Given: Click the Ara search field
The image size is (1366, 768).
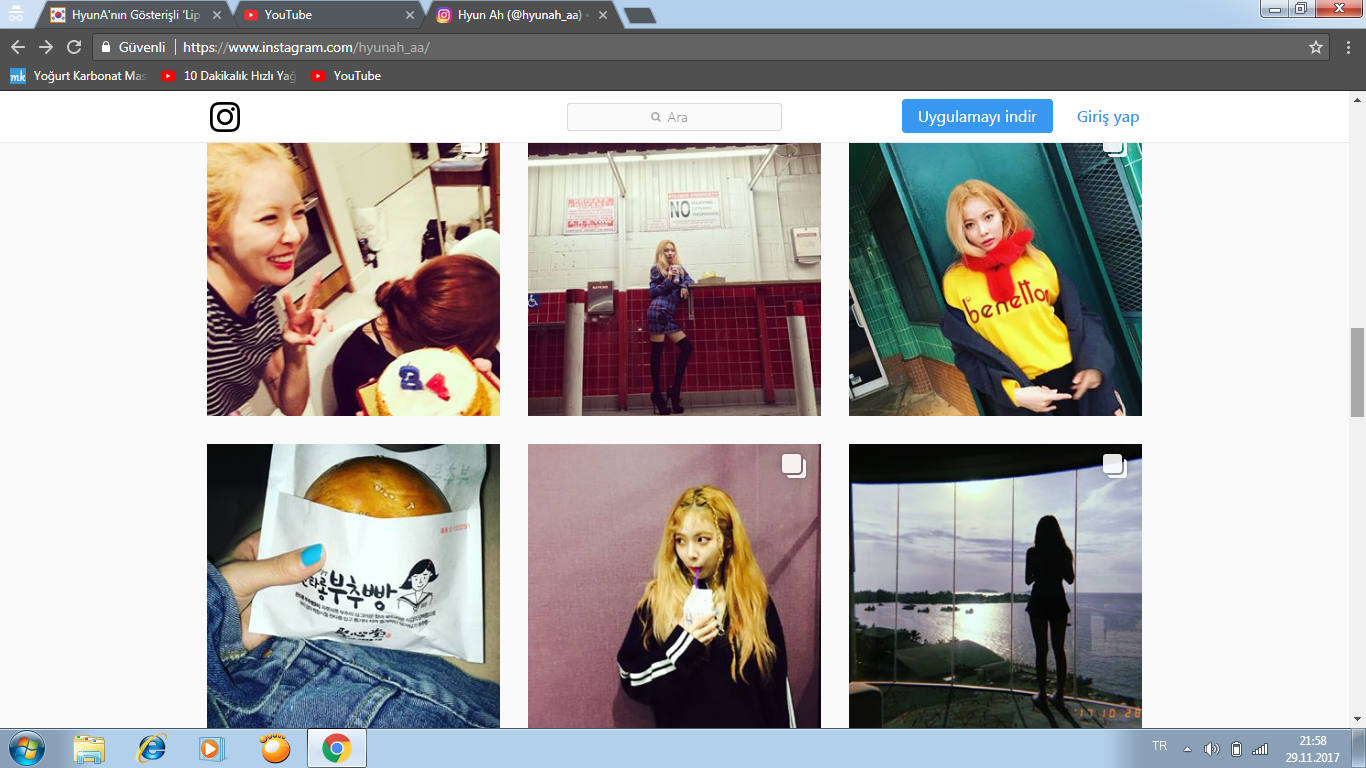Looking at the screenshot, I should pos(674,117).
